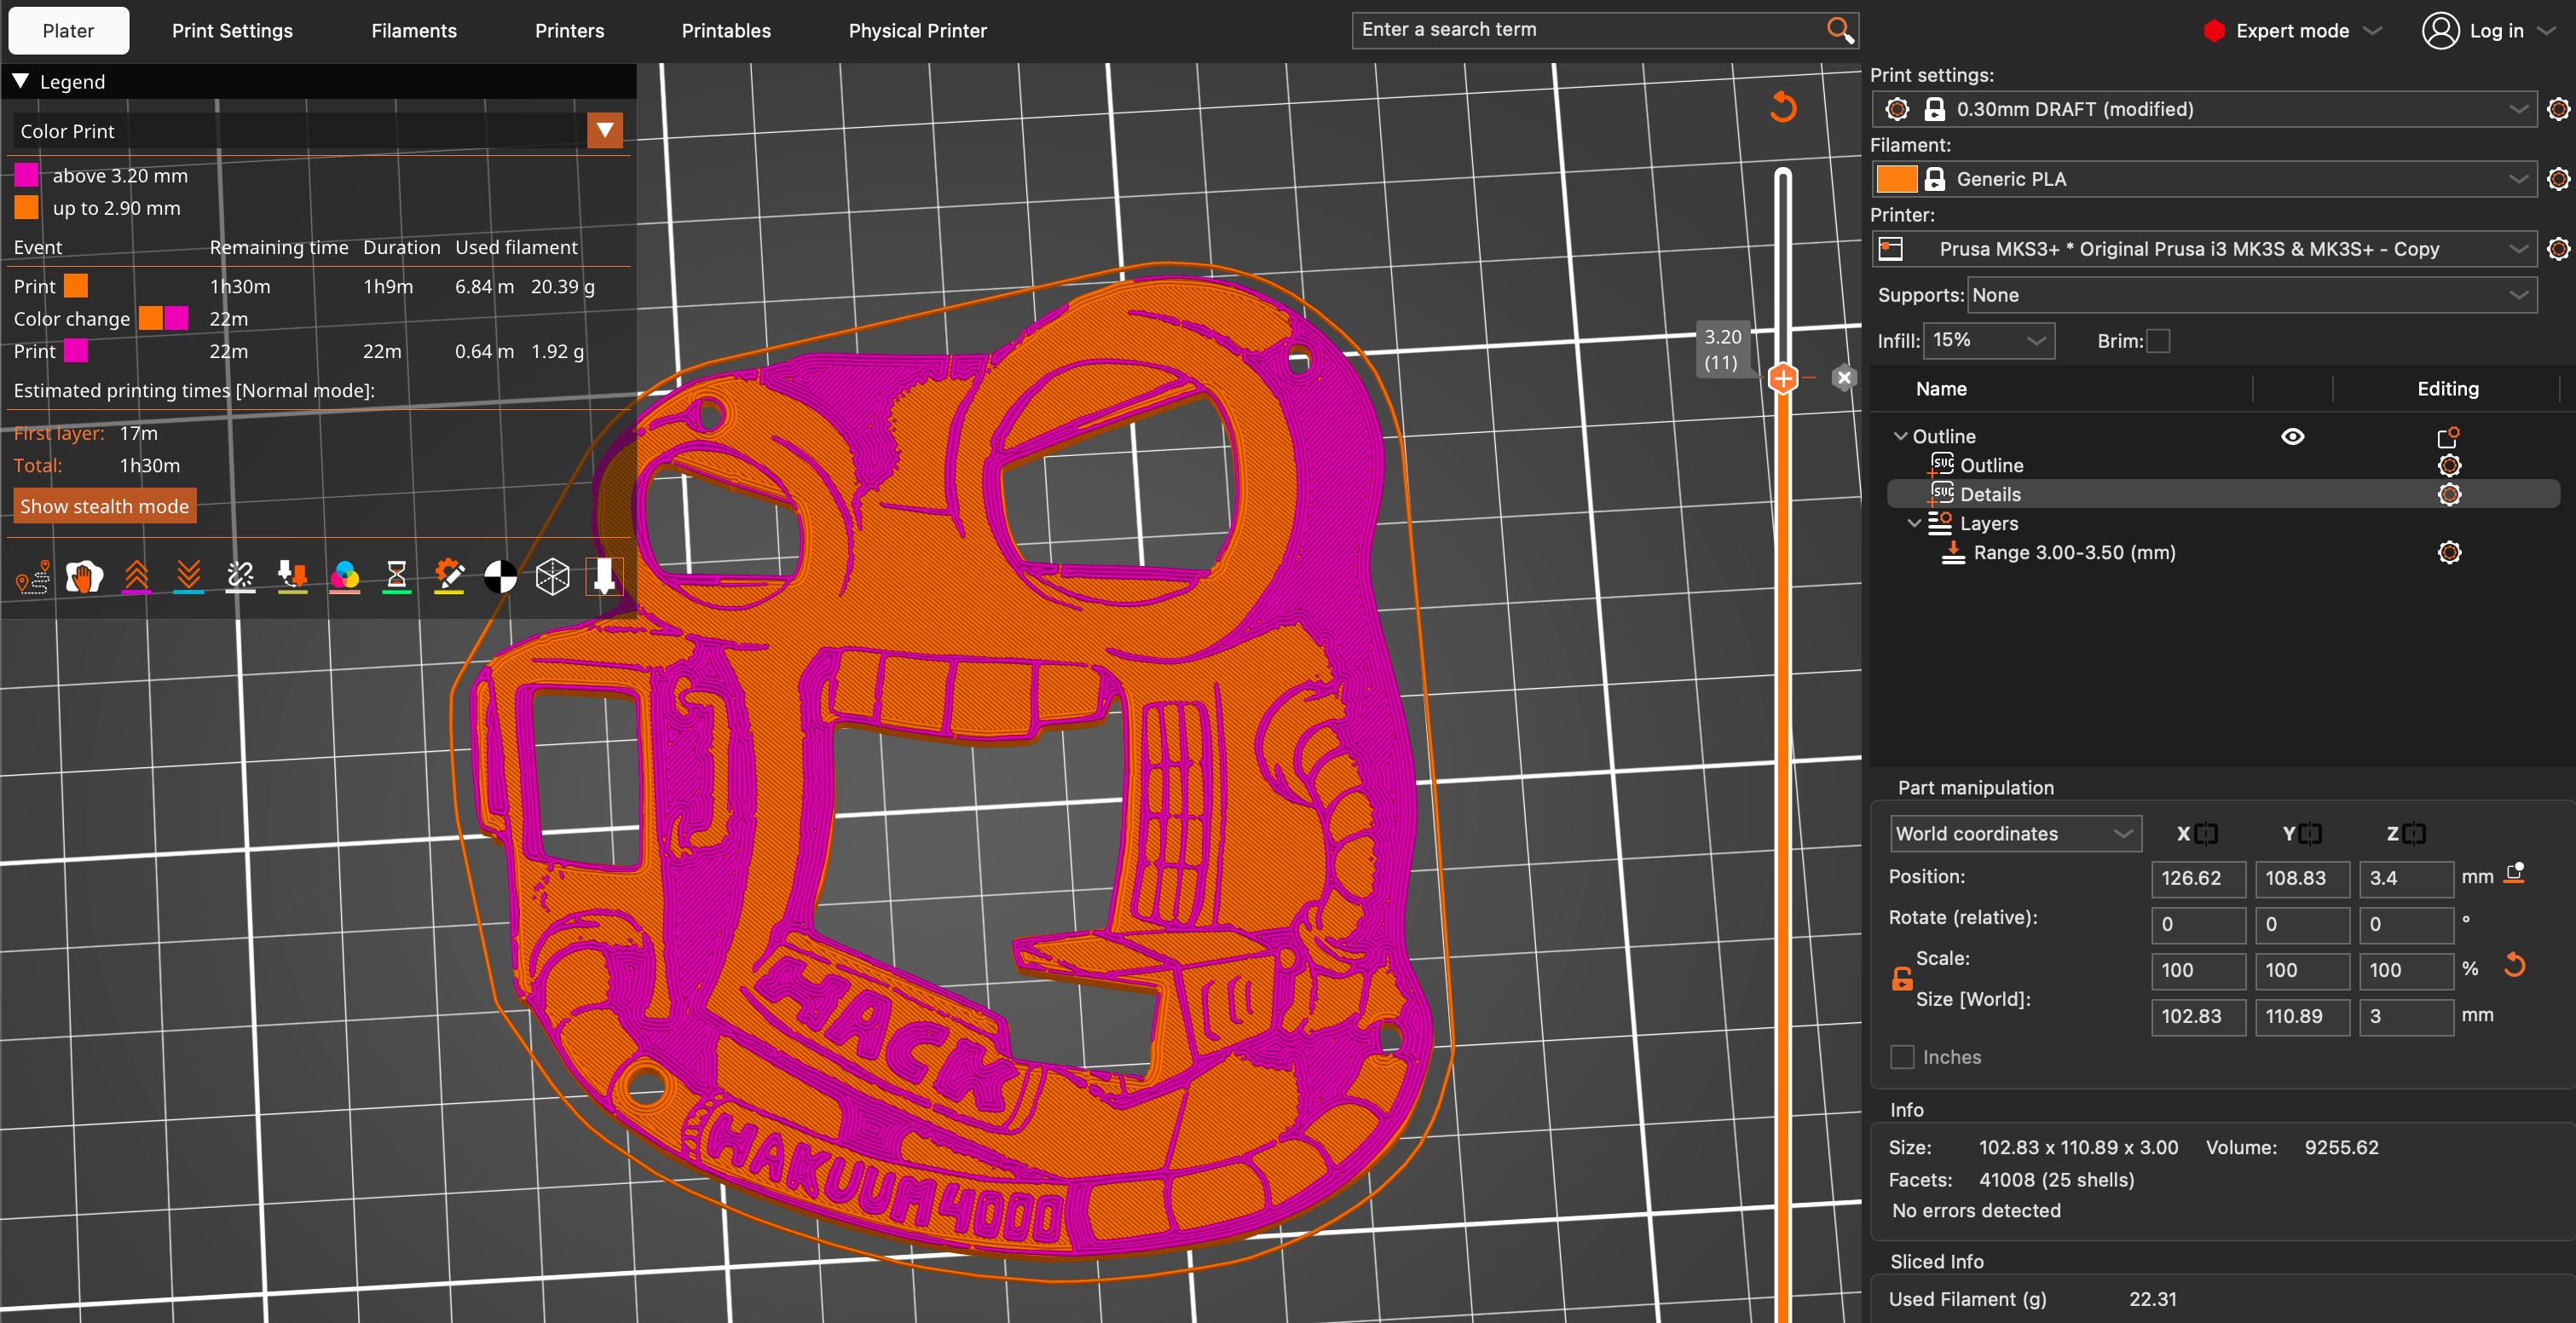
Task: Open the Color Print legend dropdown
Action: point(604,130)
